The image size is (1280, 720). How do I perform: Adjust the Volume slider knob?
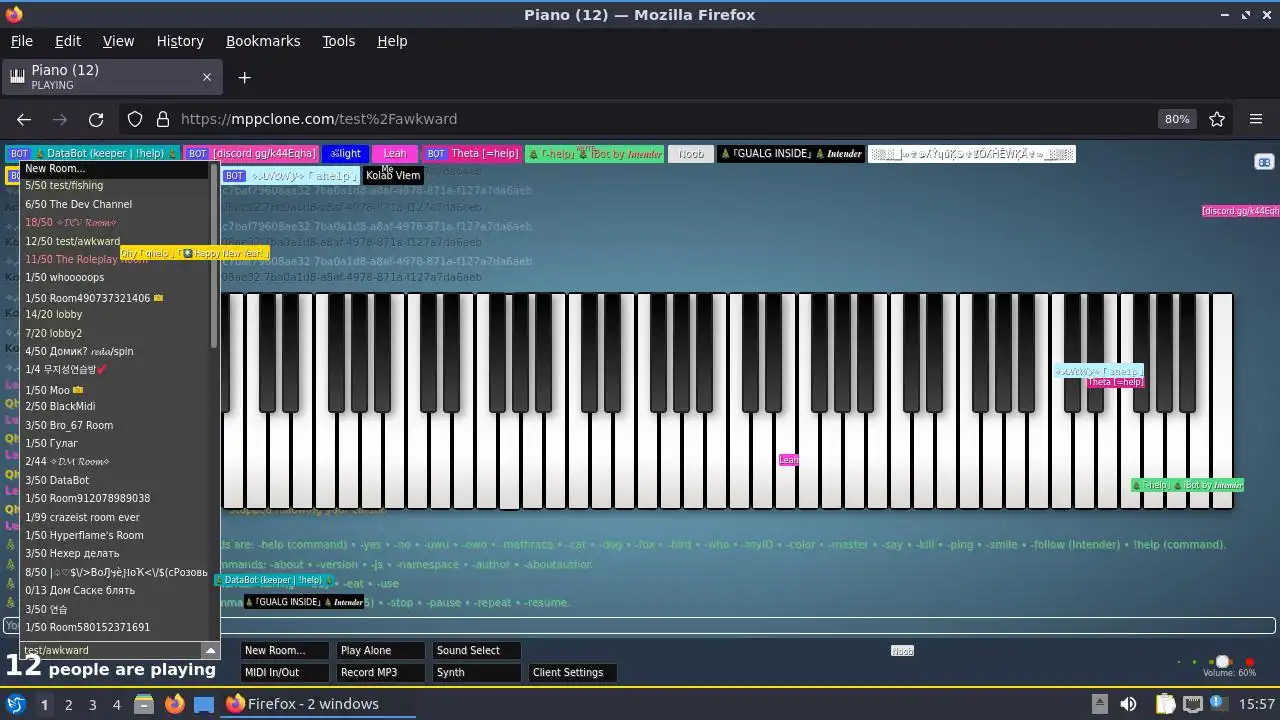1222,661
